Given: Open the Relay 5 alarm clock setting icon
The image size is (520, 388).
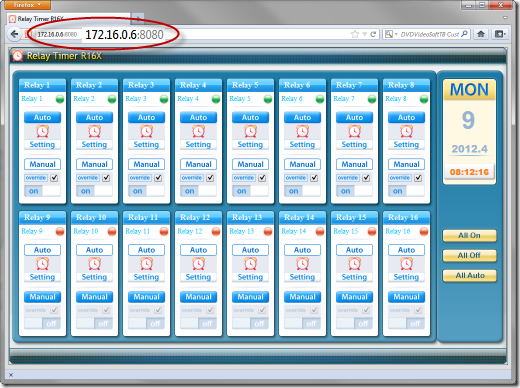Looking at the screenshot, I should [x=250, y=131].
